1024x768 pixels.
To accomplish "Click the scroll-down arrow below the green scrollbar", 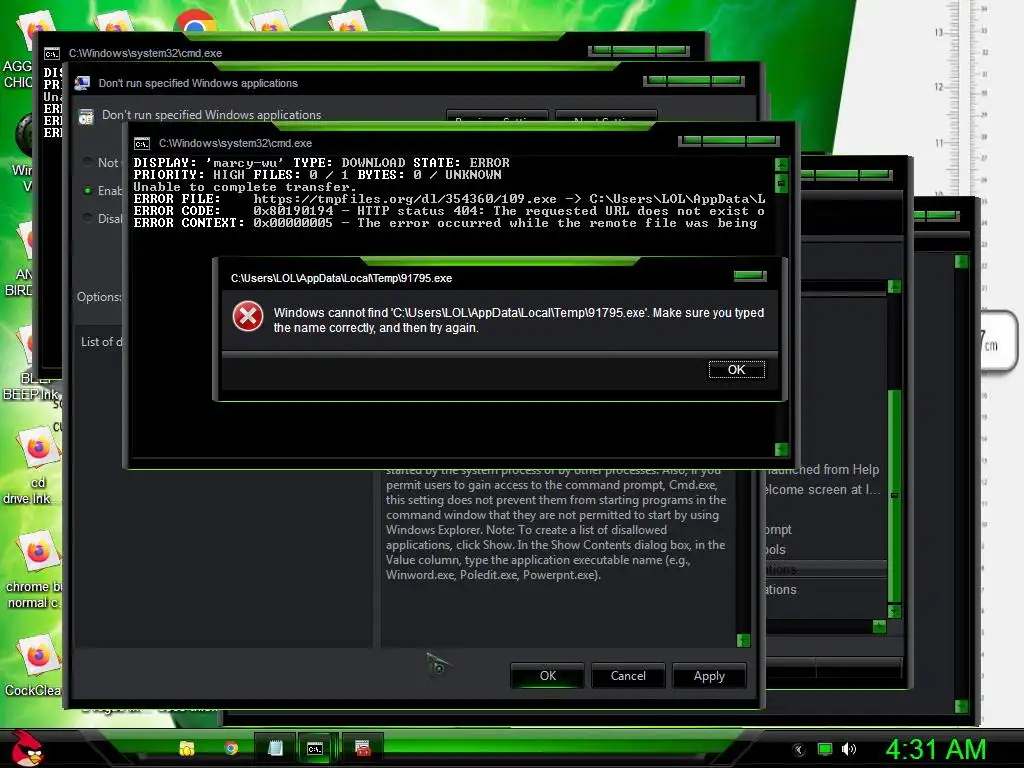I will [895, 611].
